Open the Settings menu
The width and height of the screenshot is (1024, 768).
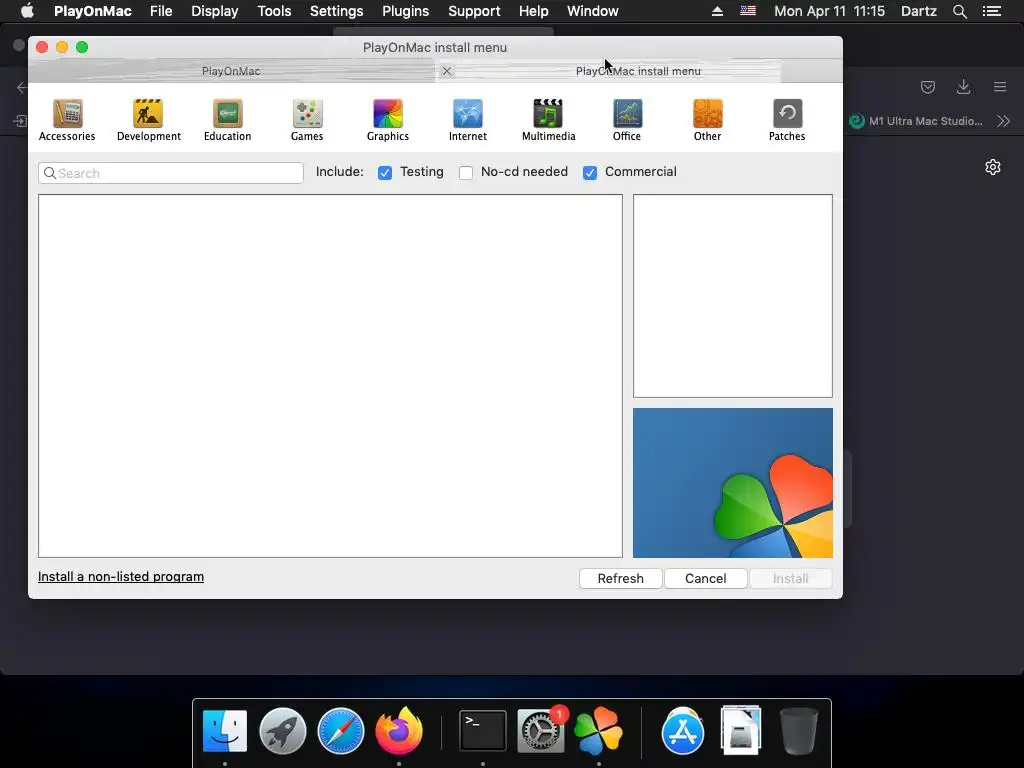(336, 11)
